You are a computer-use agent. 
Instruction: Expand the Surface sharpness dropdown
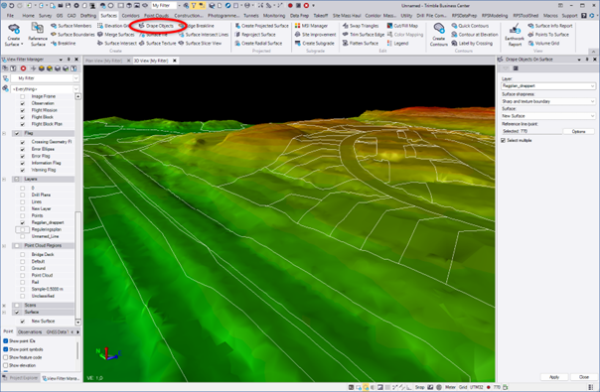(x=548, y=101)
